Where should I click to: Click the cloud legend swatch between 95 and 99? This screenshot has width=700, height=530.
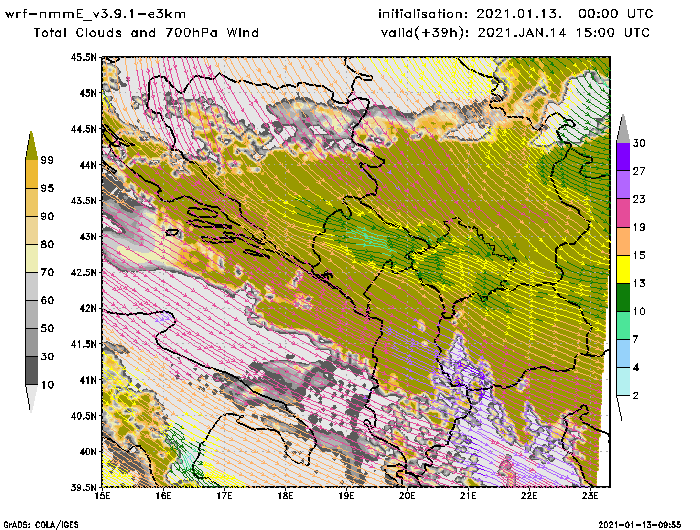click(31, 174)
